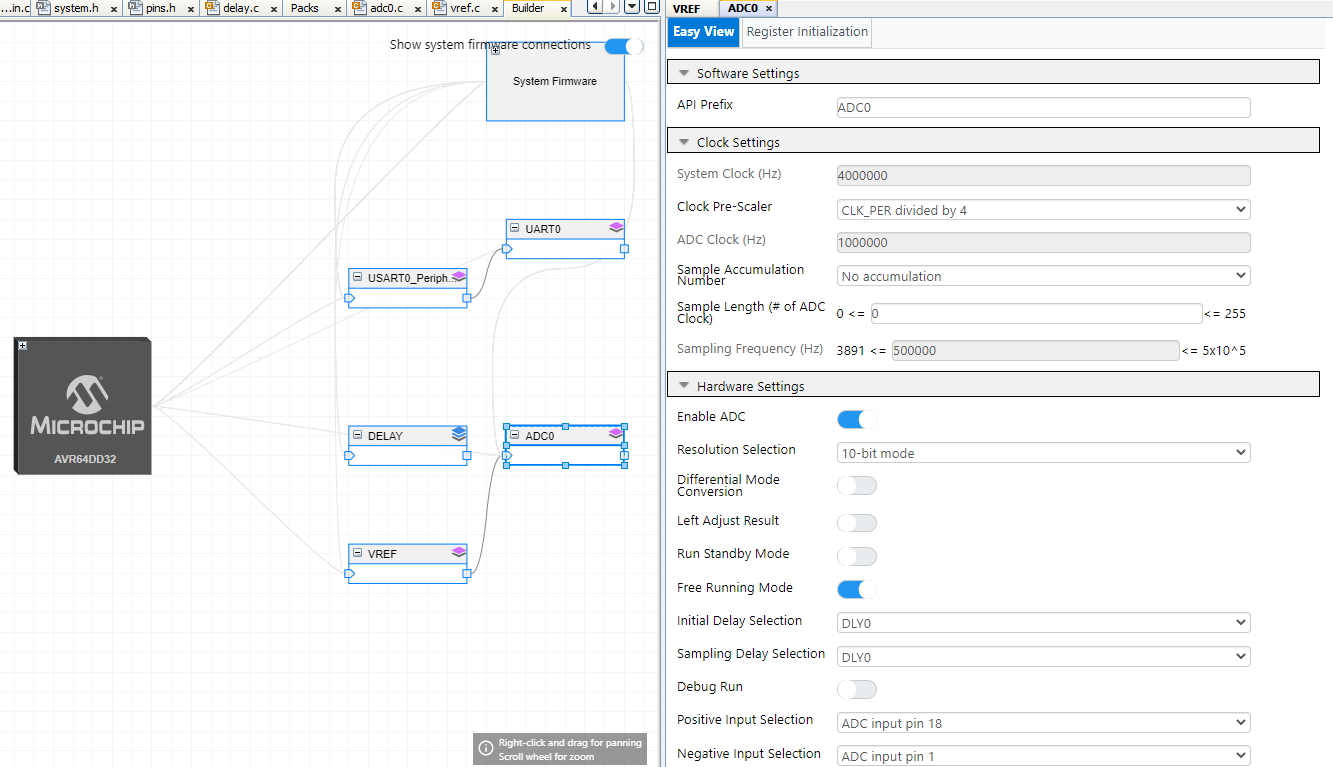Viewport: 1333px width, 767px height.
Task: Open the Register Initialization tab
Action: pos(807,32)
